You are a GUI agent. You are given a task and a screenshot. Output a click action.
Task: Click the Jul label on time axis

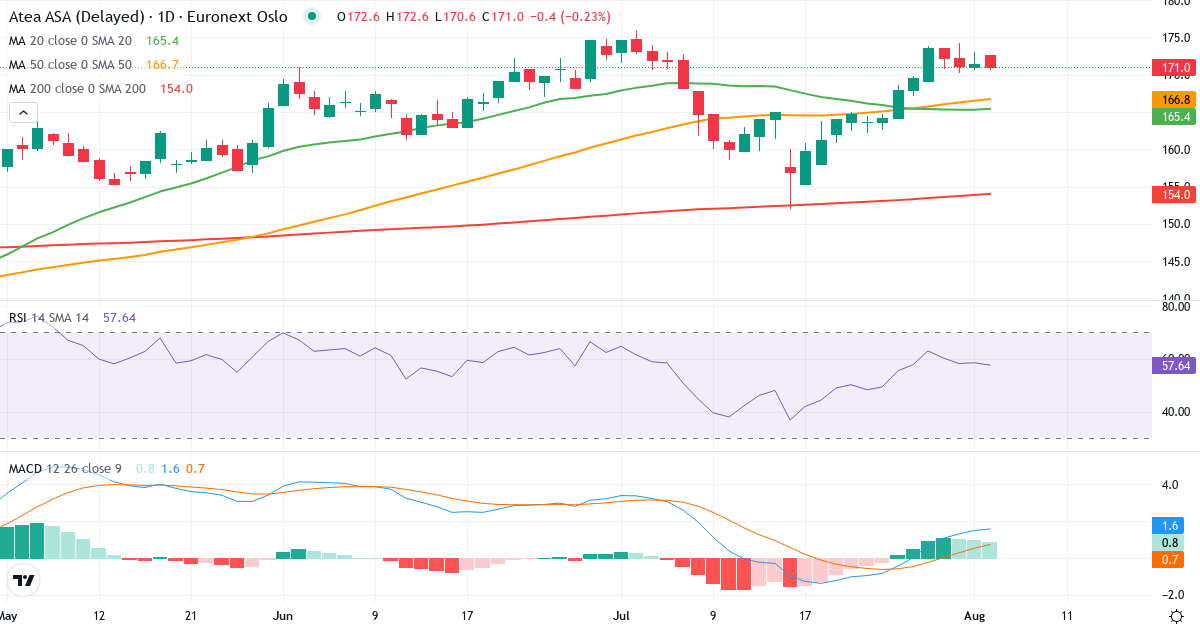[x=621, y=616]
